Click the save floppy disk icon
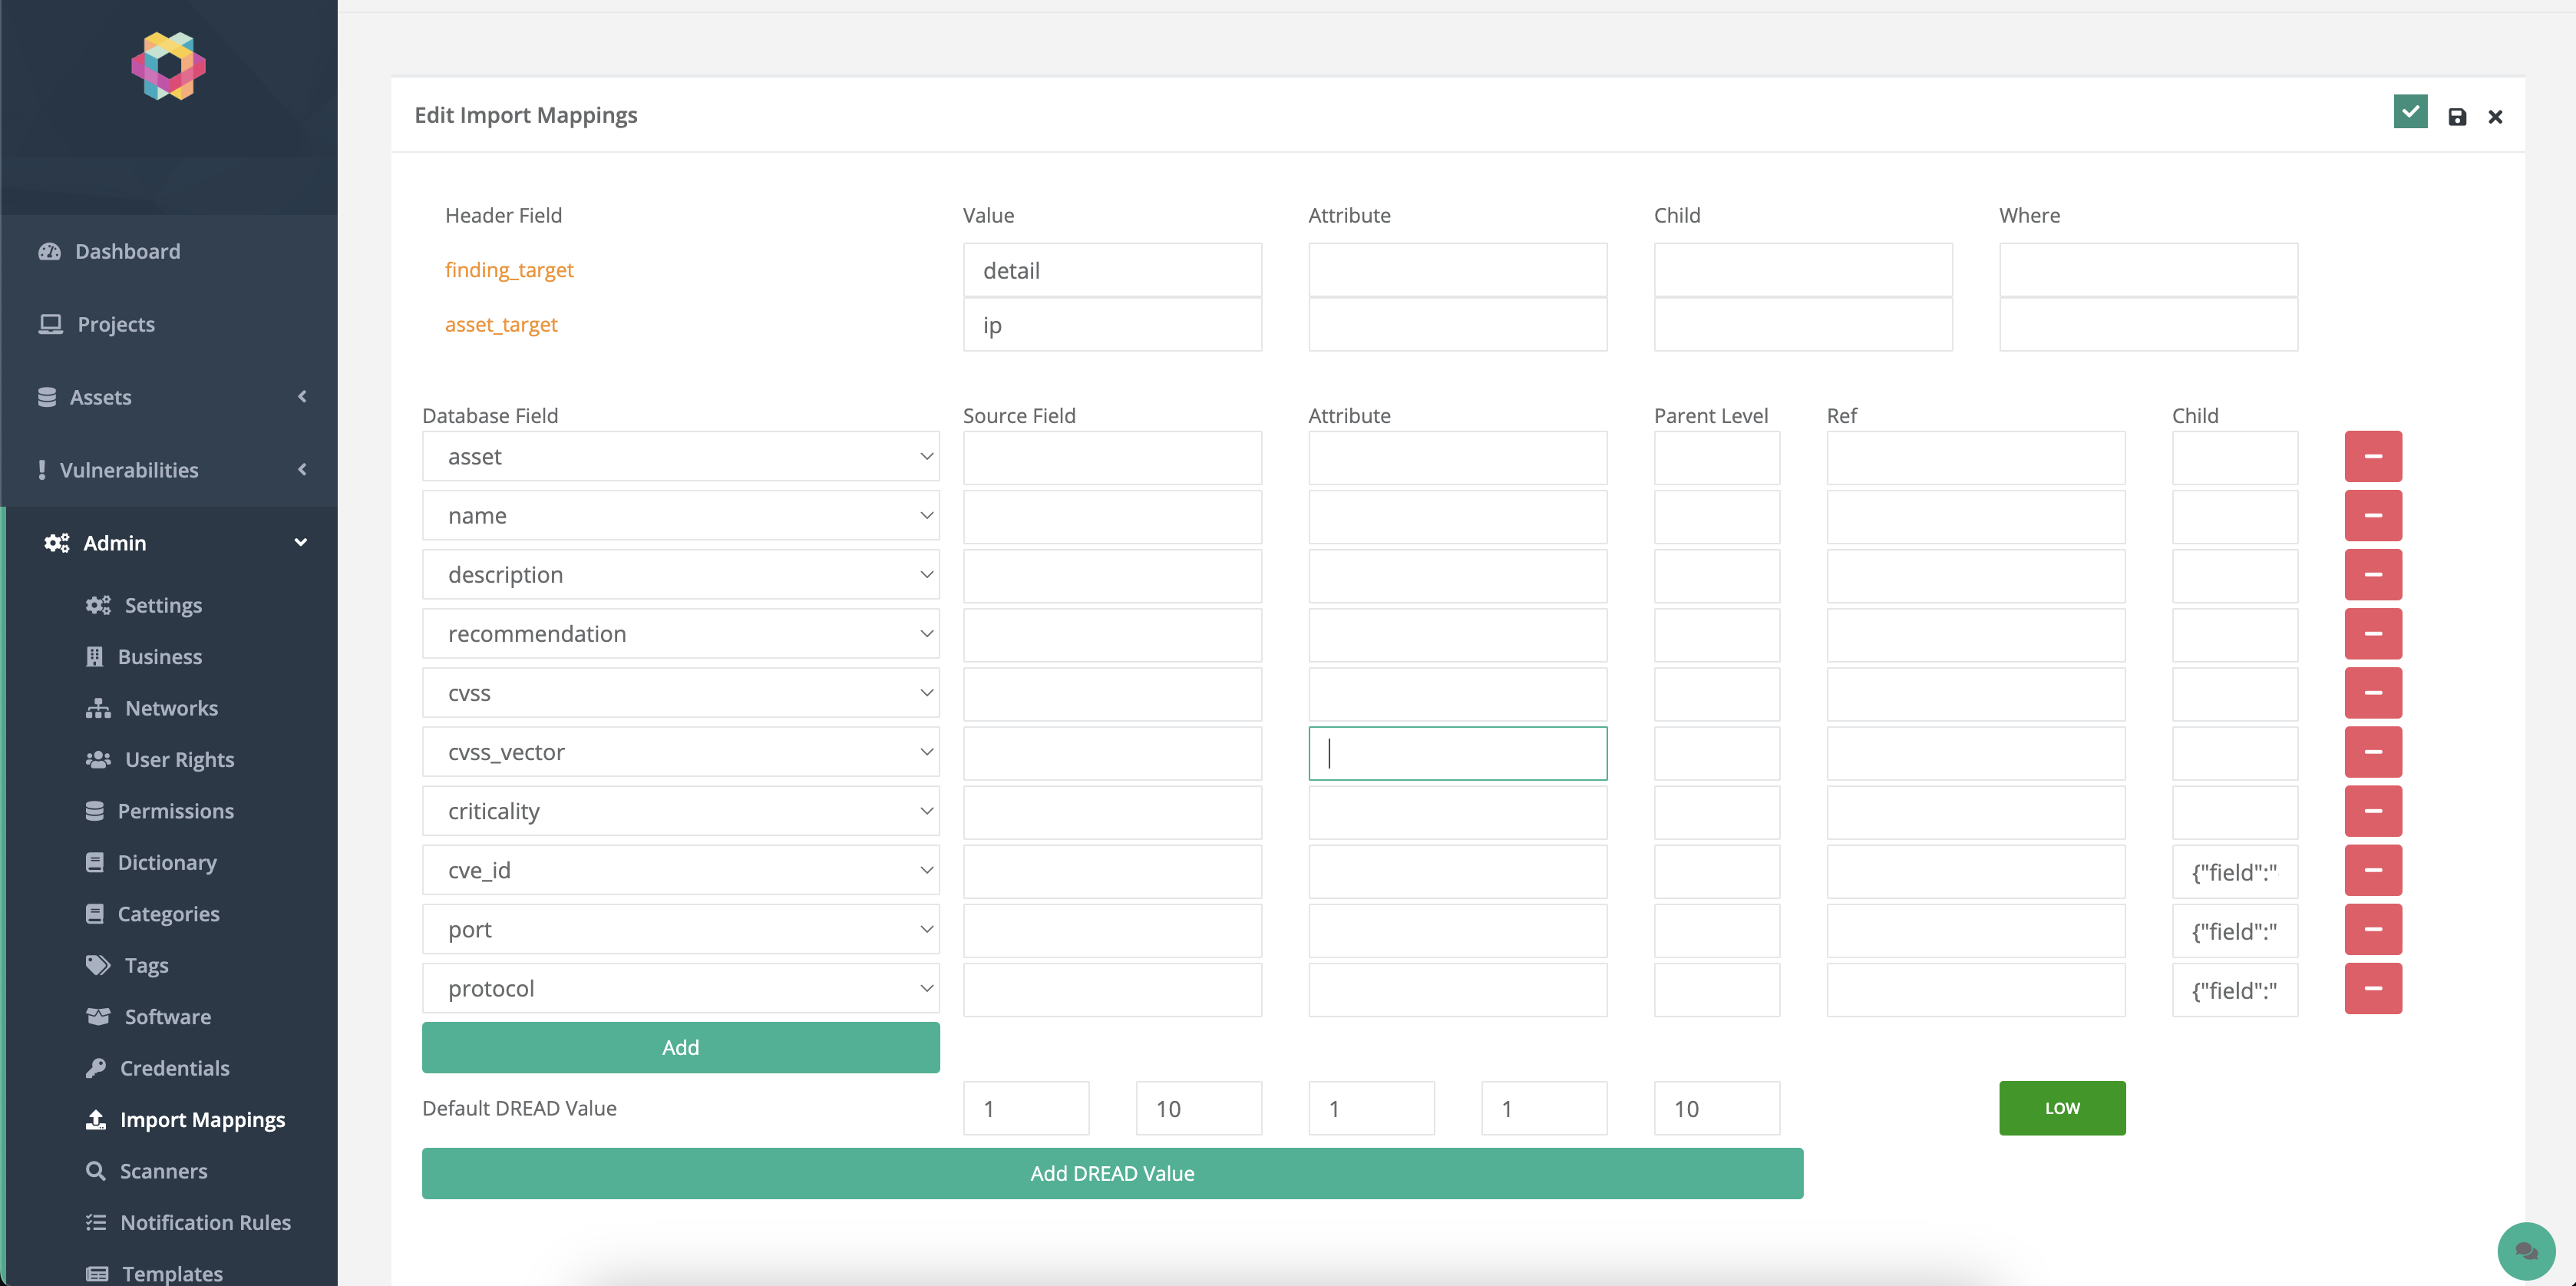Viewport: 2576px width, 1286px height. (2457, 117)
